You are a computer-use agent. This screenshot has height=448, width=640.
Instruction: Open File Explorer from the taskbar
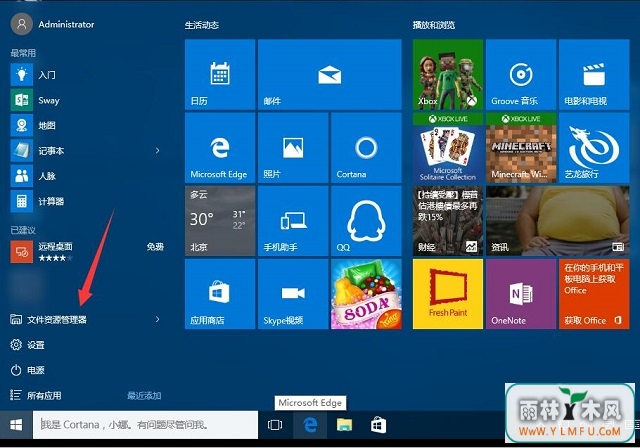pyautogui.click(x=344, y=425)
